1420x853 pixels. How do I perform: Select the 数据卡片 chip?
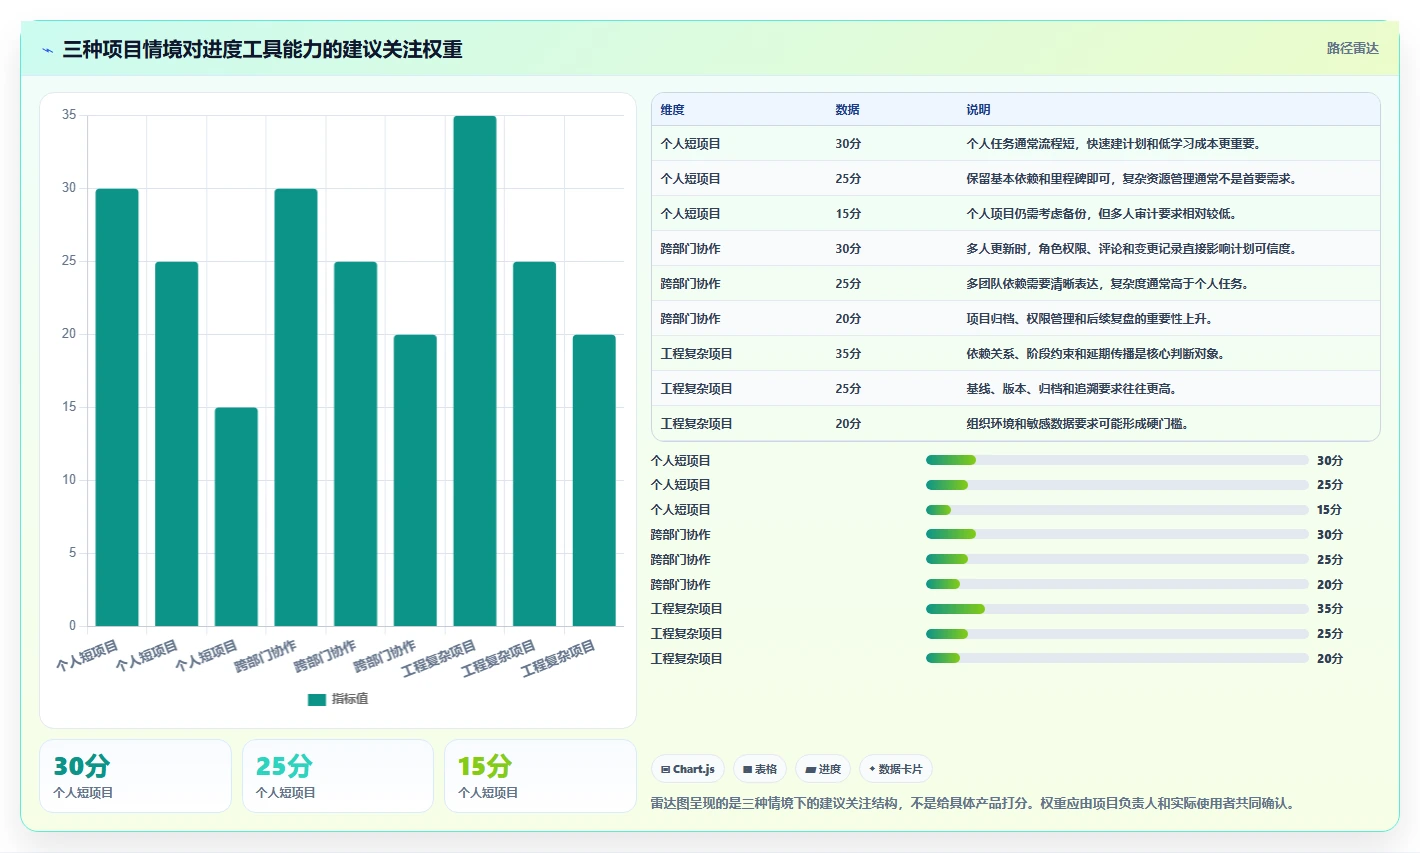[x=896, y=769]
